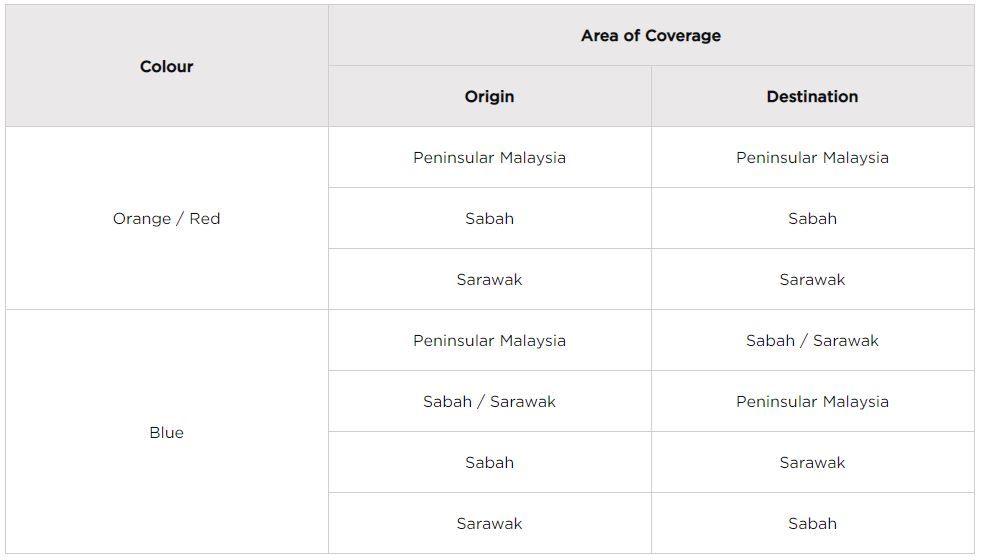Select the Area of Coverage header
This screenshot has width=981, height=560.
[651, 36]
